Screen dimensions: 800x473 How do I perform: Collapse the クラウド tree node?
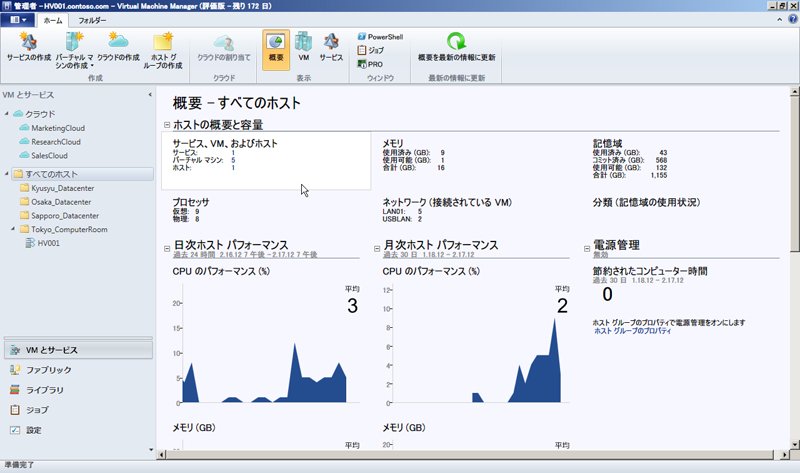[7, 114]
